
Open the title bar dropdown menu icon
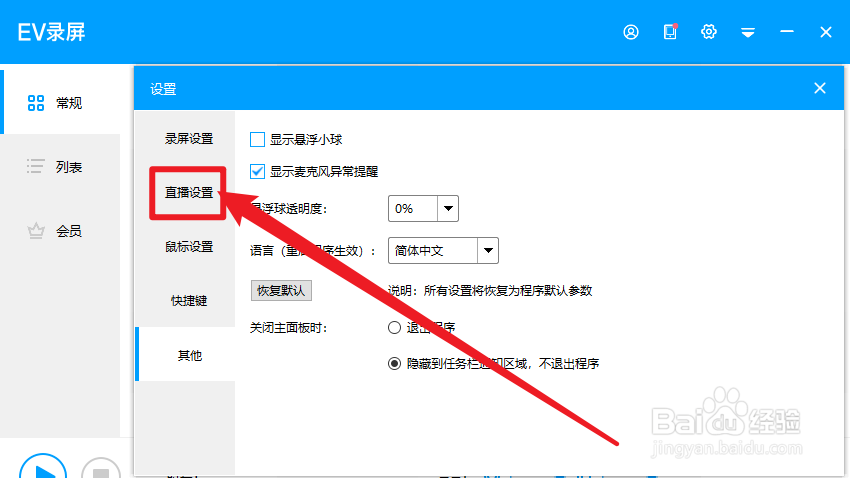748,33
